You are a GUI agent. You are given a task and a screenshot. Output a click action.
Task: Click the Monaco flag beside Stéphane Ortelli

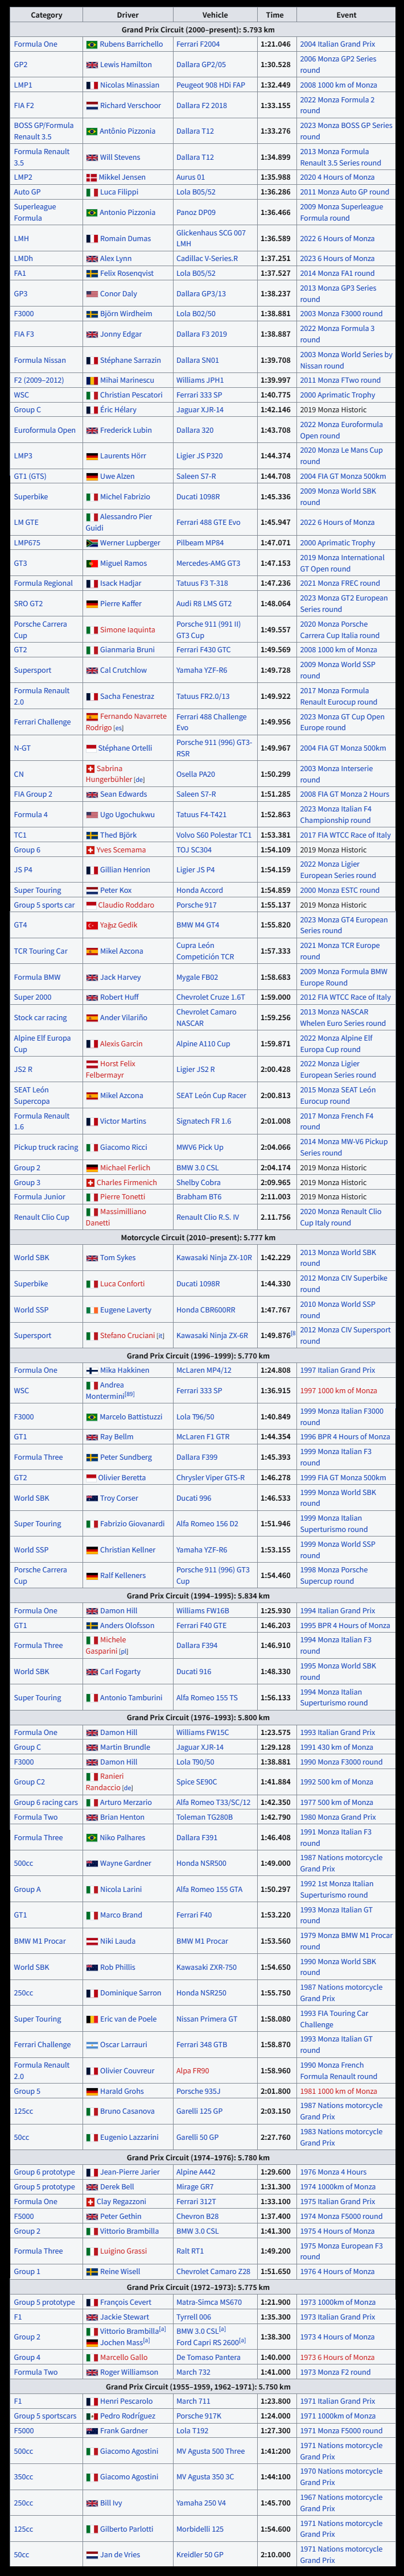(91, 747)
